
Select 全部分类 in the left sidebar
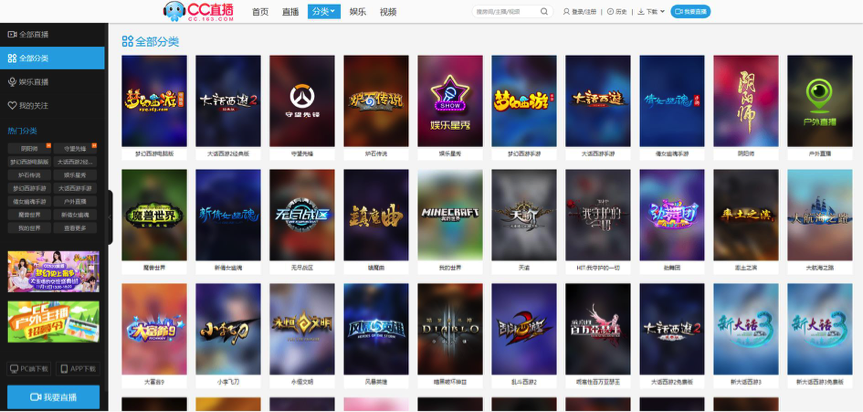[x=52, y=58]
